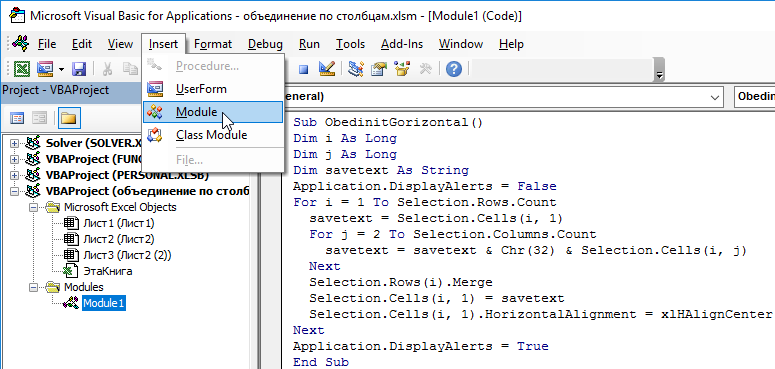Click the Insert UserForm toolbar icon
This screenshot has height=369, width=775.
[x=45, y=69]
